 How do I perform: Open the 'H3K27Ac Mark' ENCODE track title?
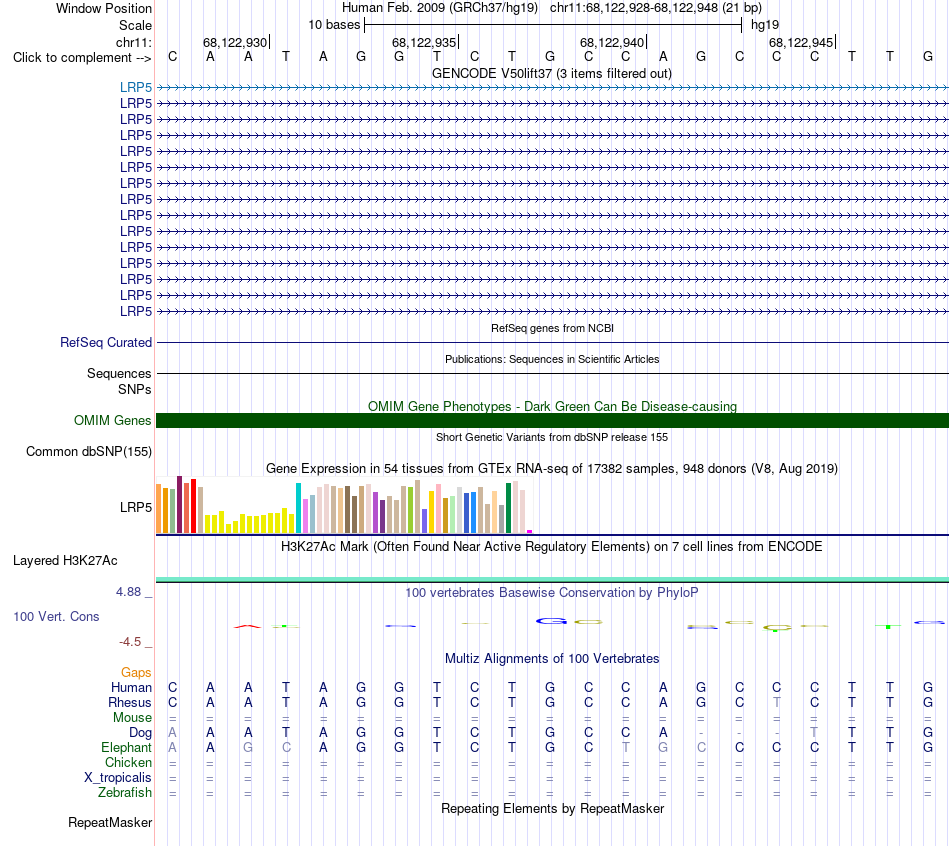tap(552, 547)
